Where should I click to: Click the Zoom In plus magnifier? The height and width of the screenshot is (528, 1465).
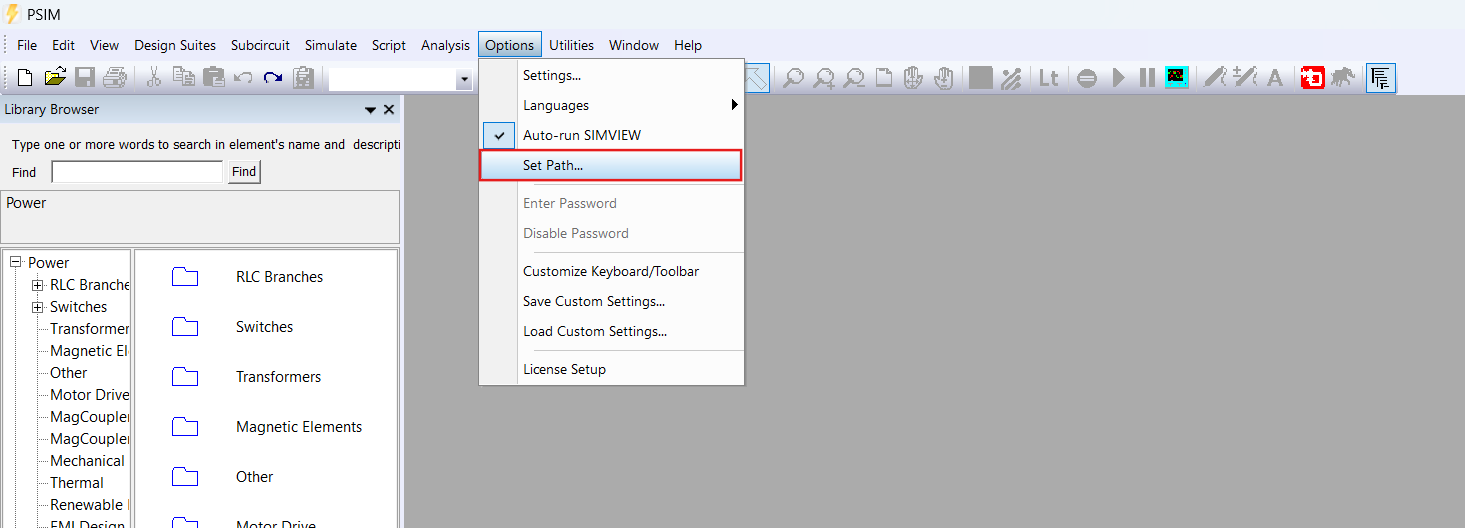[824, 78]
